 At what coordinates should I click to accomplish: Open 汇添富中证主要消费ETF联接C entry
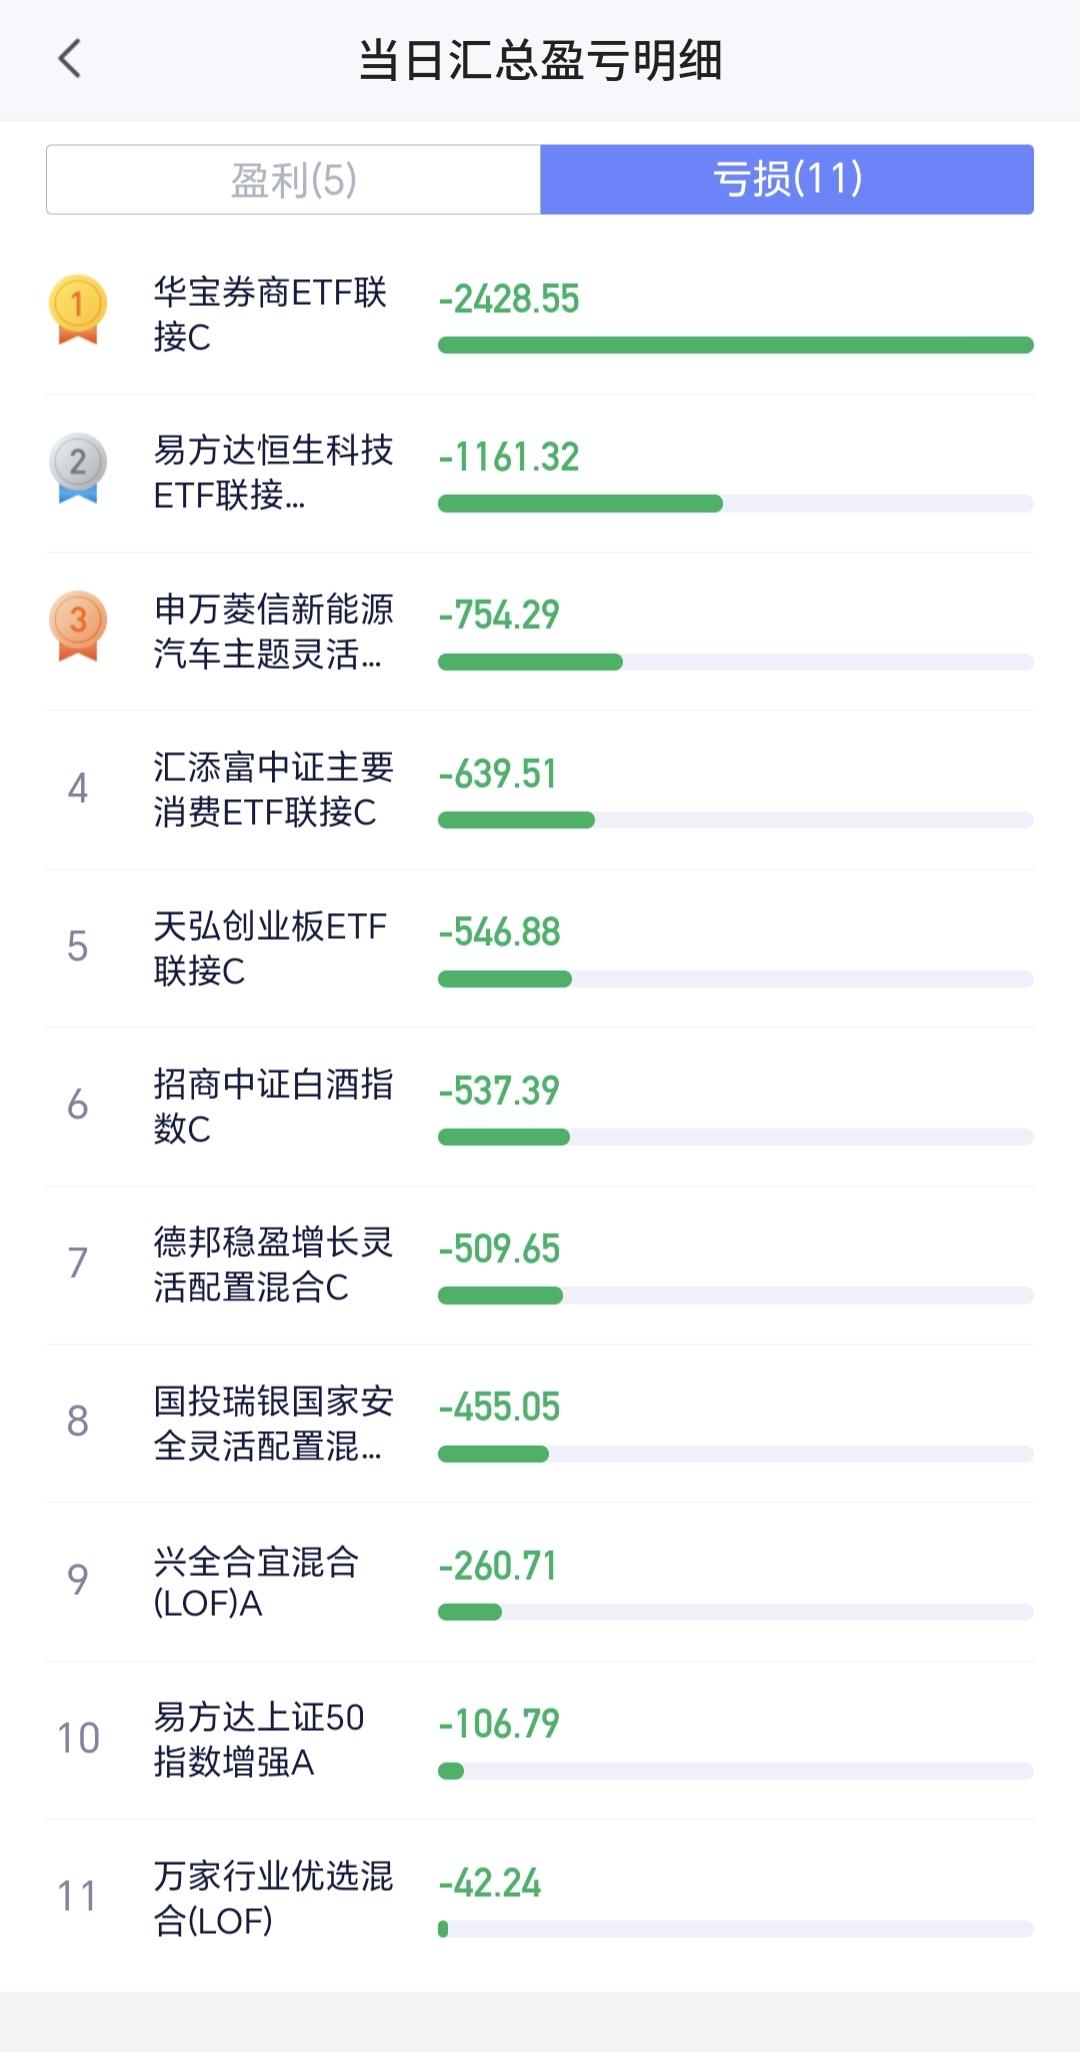pos(540,790)
